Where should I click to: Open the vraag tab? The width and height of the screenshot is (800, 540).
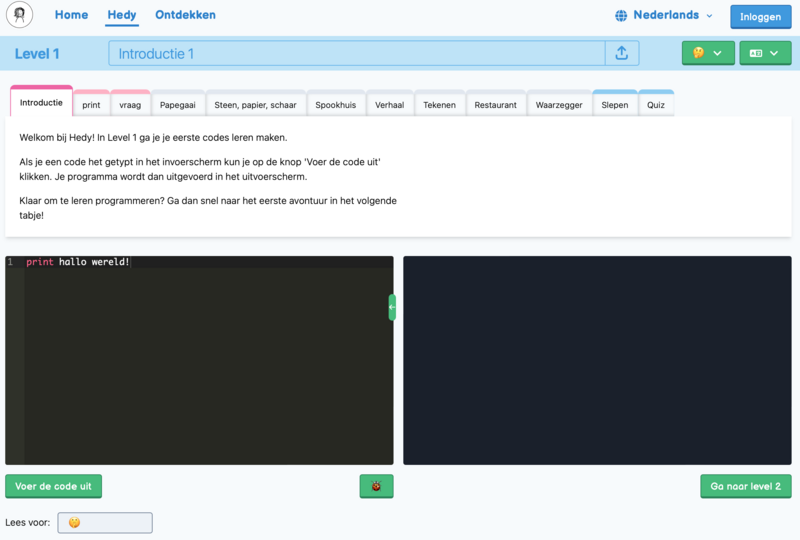click(x=130, y=104)
